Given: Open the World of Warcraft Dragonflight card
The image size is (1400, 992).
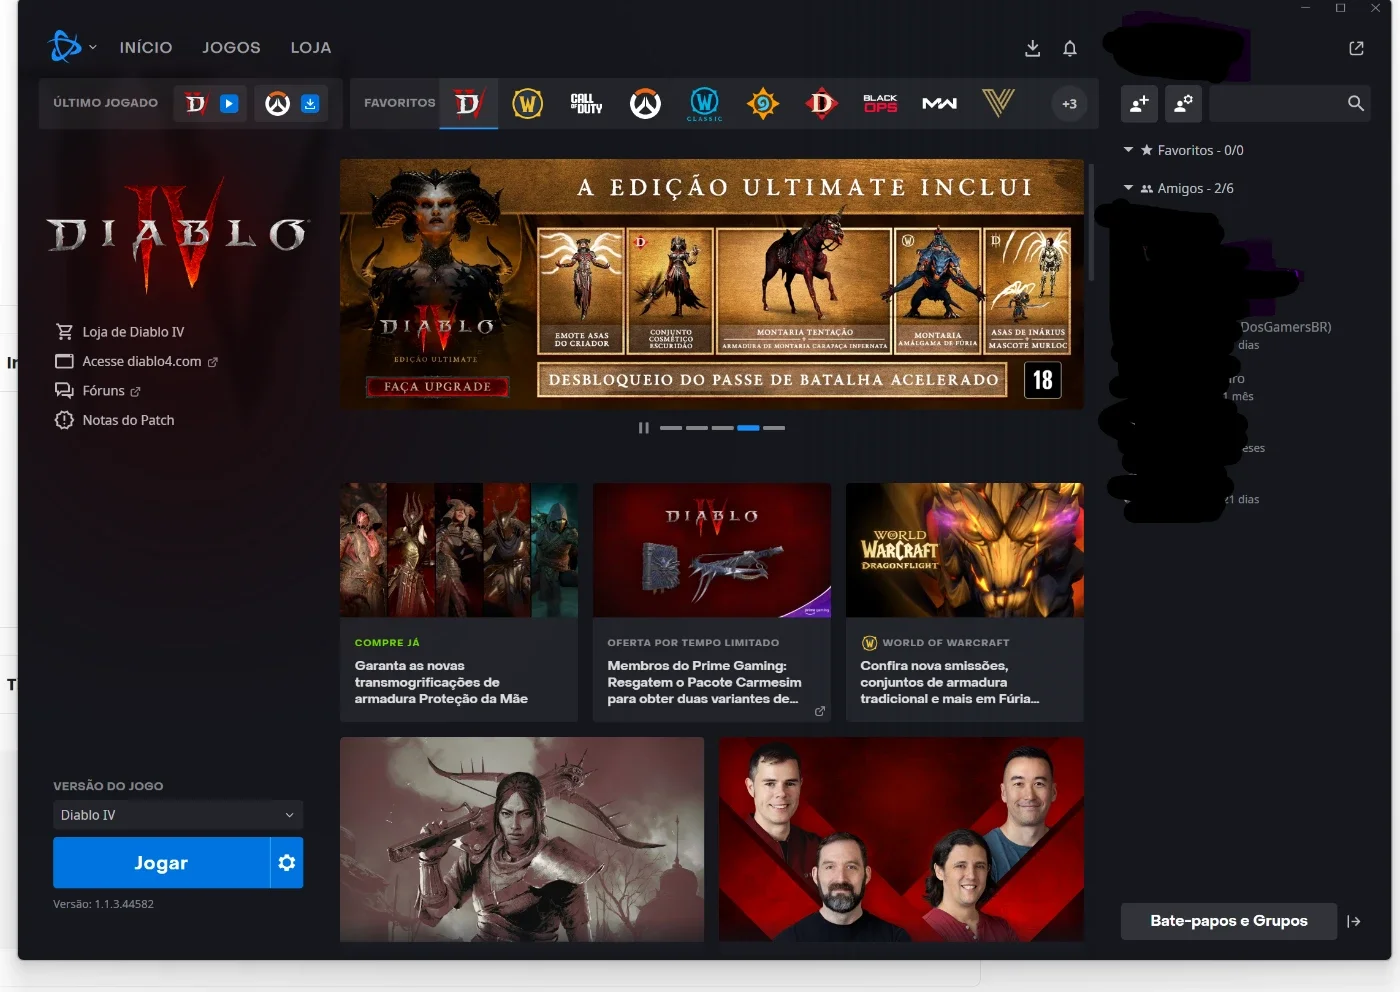Looking at the screenshot, I should 965,602.
